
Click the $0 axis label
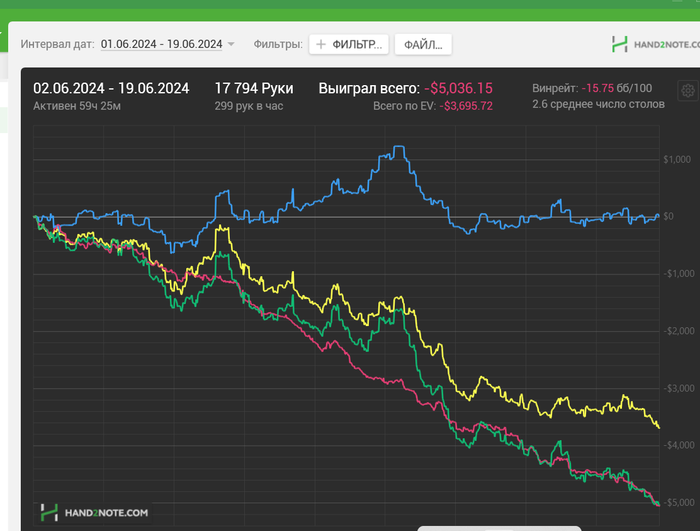668,217
